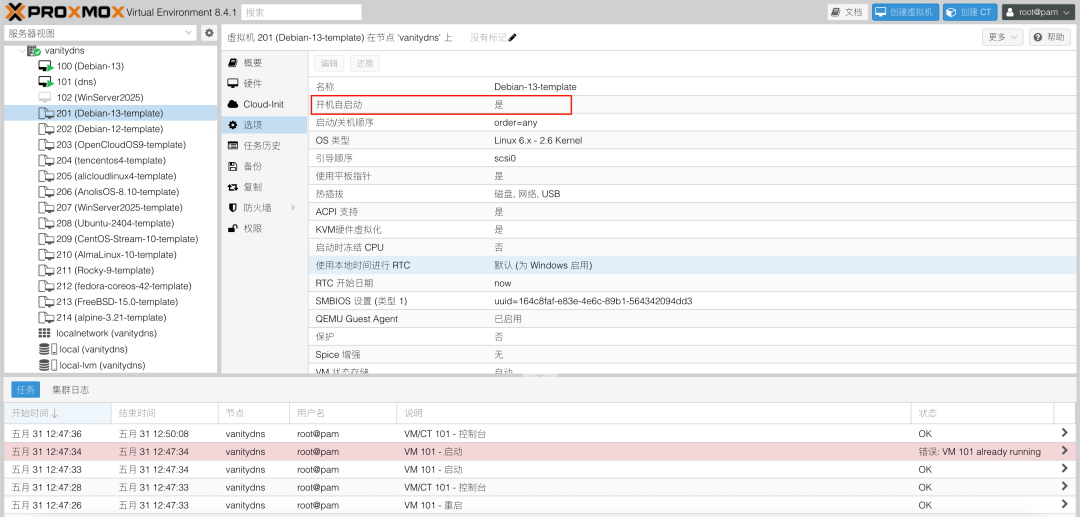Click the list icon on 任务历史

233,146
